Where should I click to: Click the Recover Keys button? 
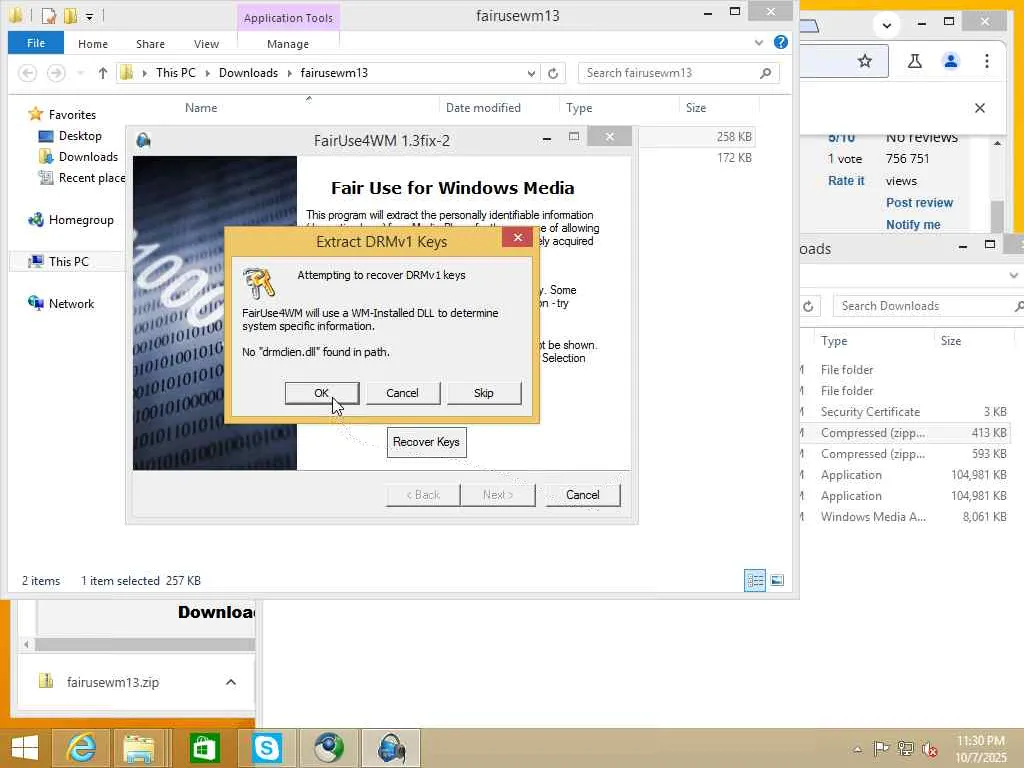[x=426, y=442]
